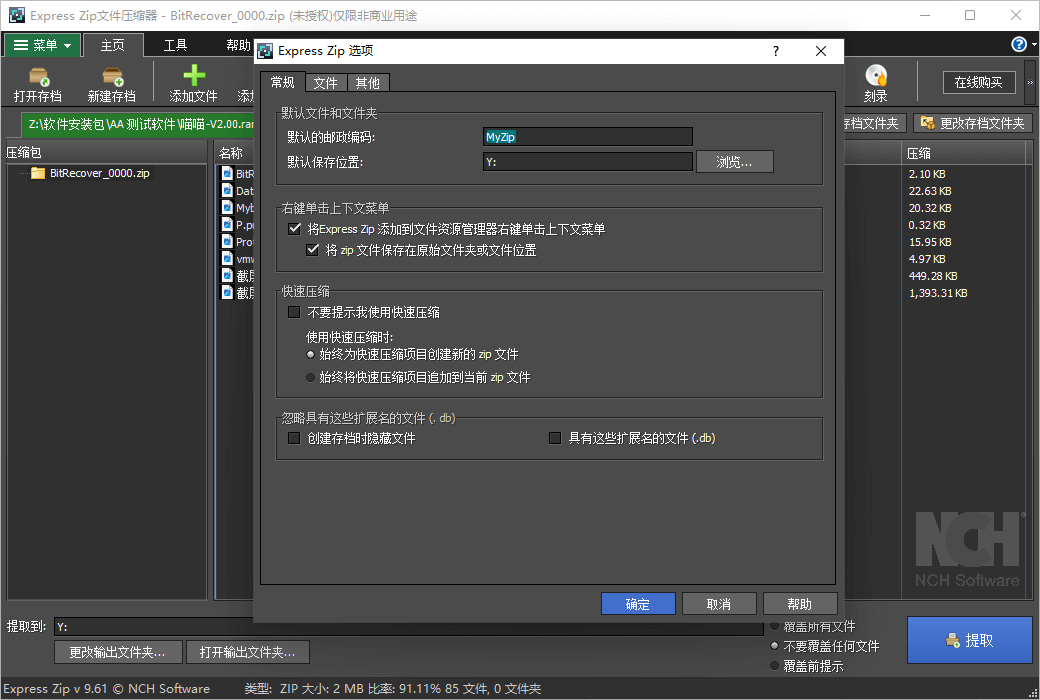1040x700 pixels.
Task: Select 覆盖前提示 radio in main window
Action: click(x=774, y=665)
